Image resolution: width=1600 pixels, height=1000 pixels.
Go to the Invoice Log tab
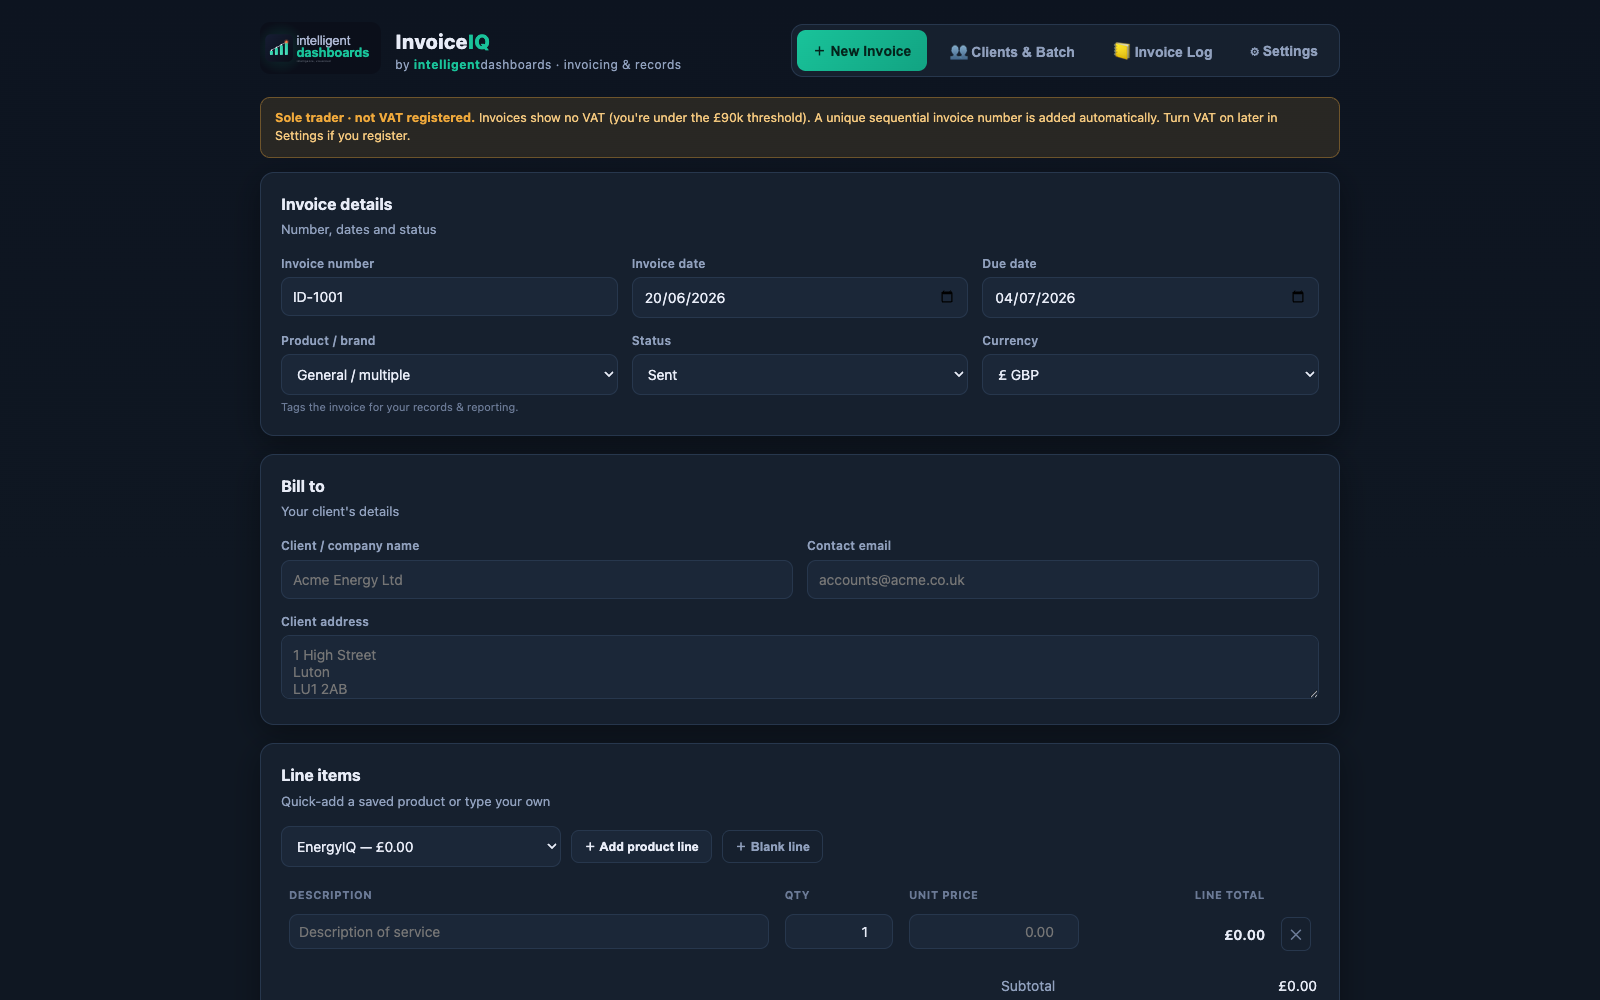tap(1163, 52)
